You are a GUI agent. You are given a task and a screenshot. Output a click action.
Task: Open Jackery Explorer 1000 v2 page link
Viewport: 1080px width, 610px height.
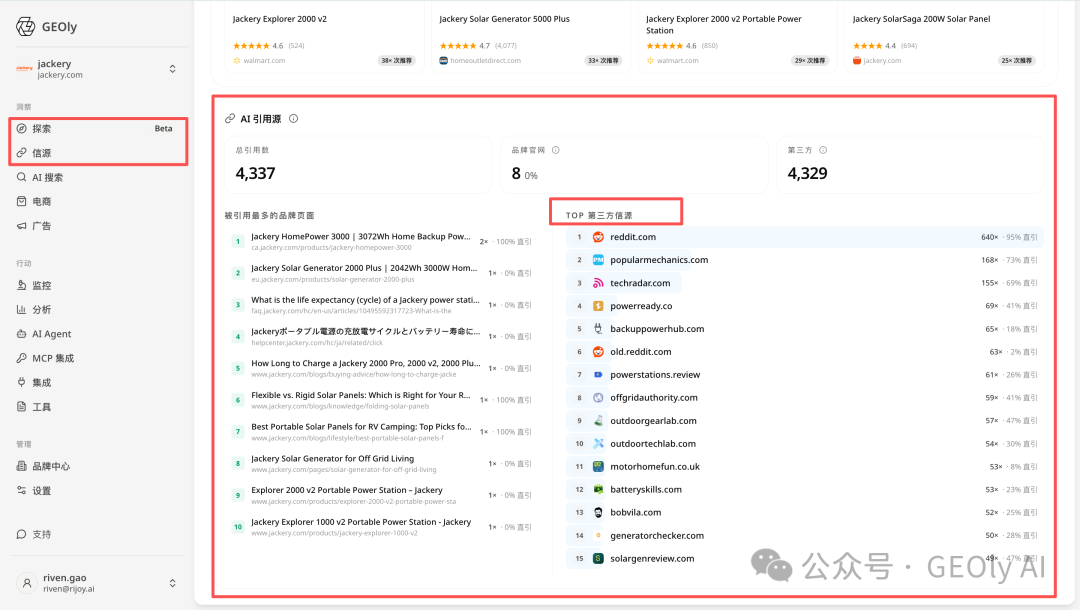click(x=361, y=522)
